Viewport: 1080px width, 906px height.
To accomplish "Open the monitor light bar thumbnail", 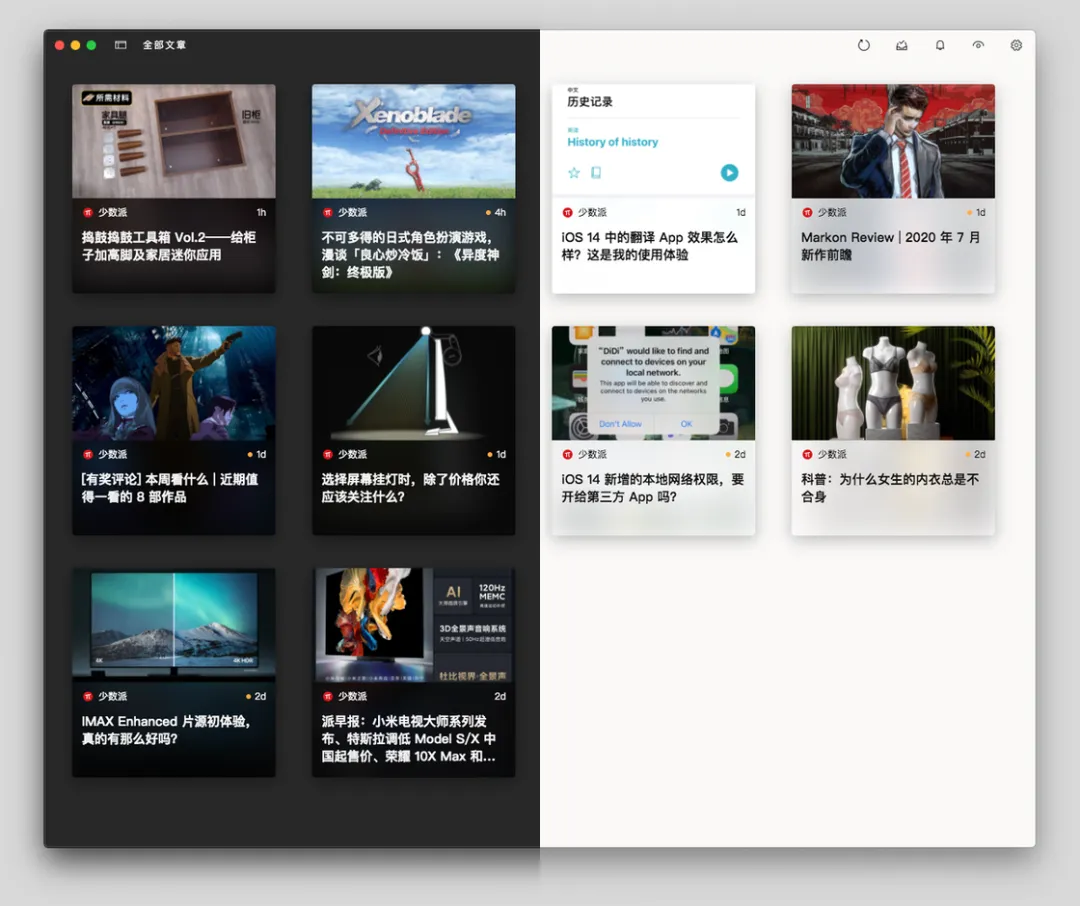I will (413, 383).
